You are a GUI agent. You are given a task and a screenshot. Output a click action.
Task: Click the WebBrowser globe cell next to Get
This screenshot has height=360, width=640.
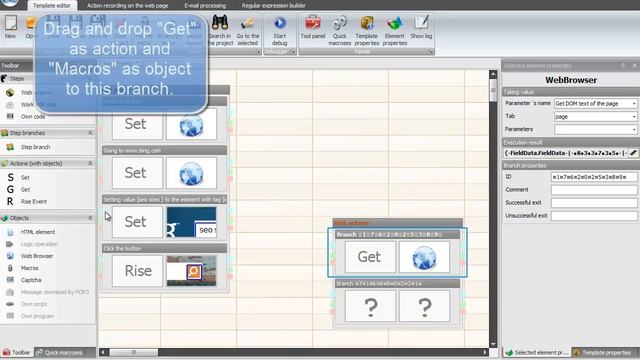pos(424,257)
